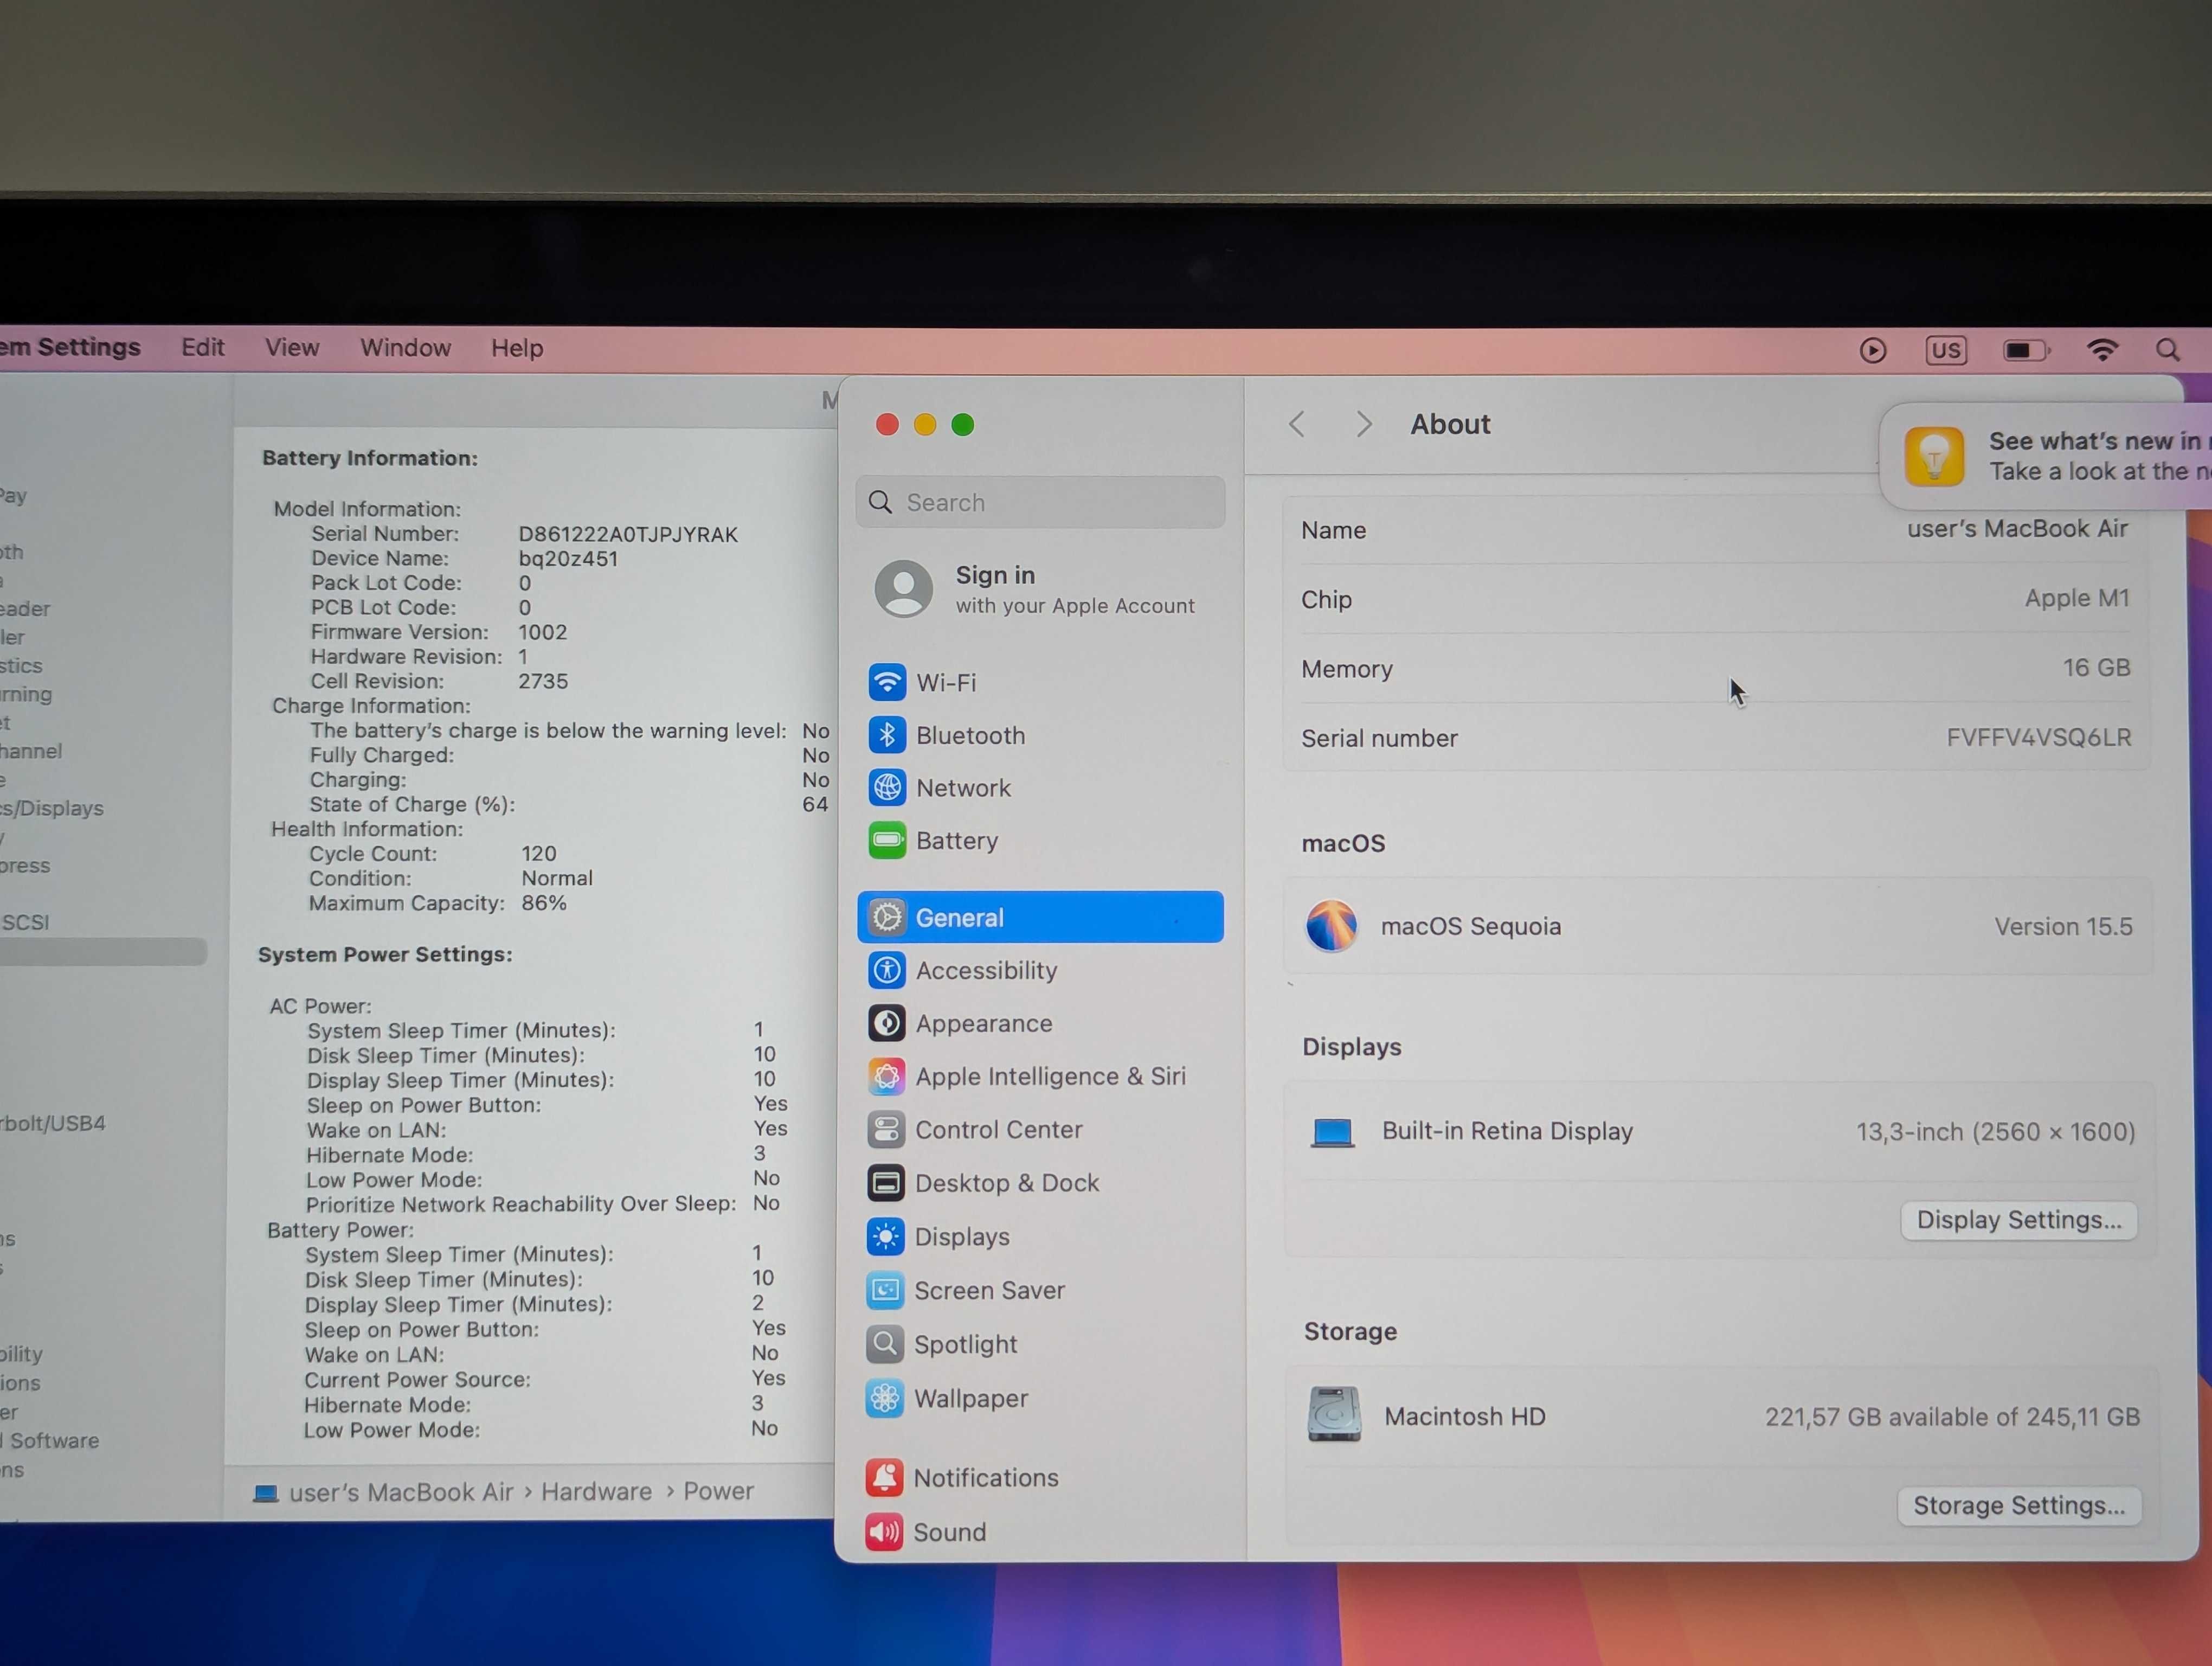
Task: Open US input source menu
Action: pyautogui.click(x=1946, y=350)
